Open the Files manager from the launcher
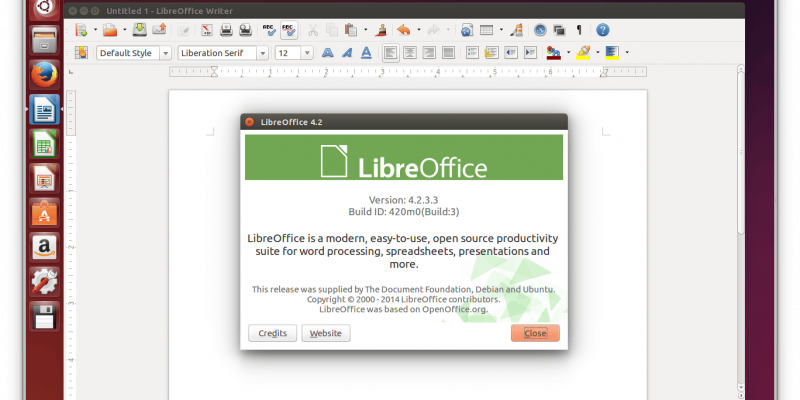Viewport: 800px width, 400px height. [44, 40]
